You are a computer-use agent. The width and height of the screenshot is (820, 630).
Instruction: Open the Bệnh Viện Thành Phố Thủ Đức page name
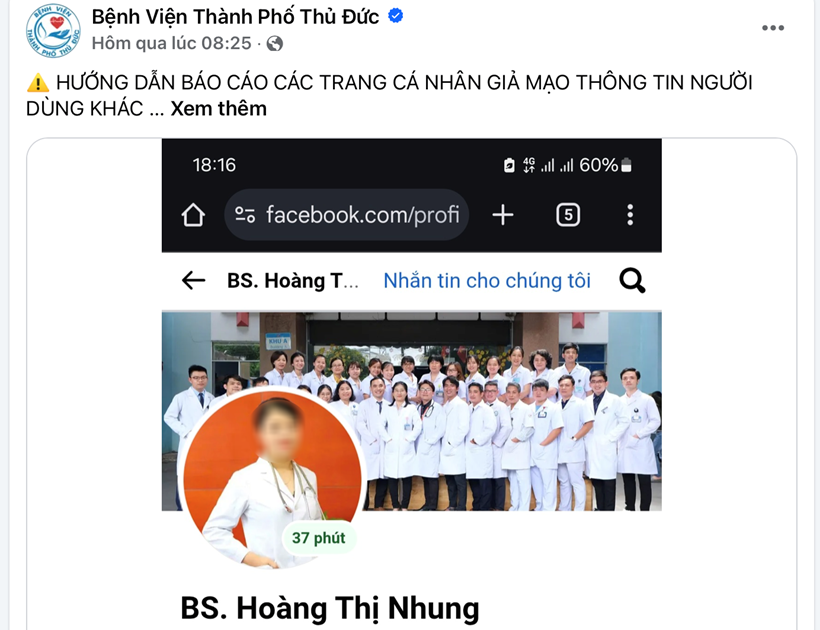point(235,17)
